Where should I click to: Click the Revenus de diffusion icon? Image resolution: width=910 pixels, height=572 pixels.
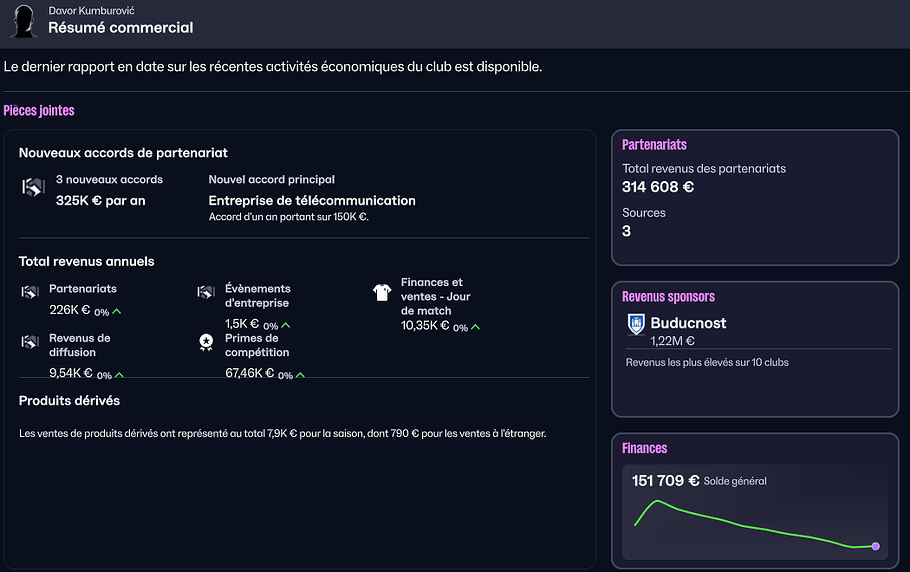click(x=30, y=343)
